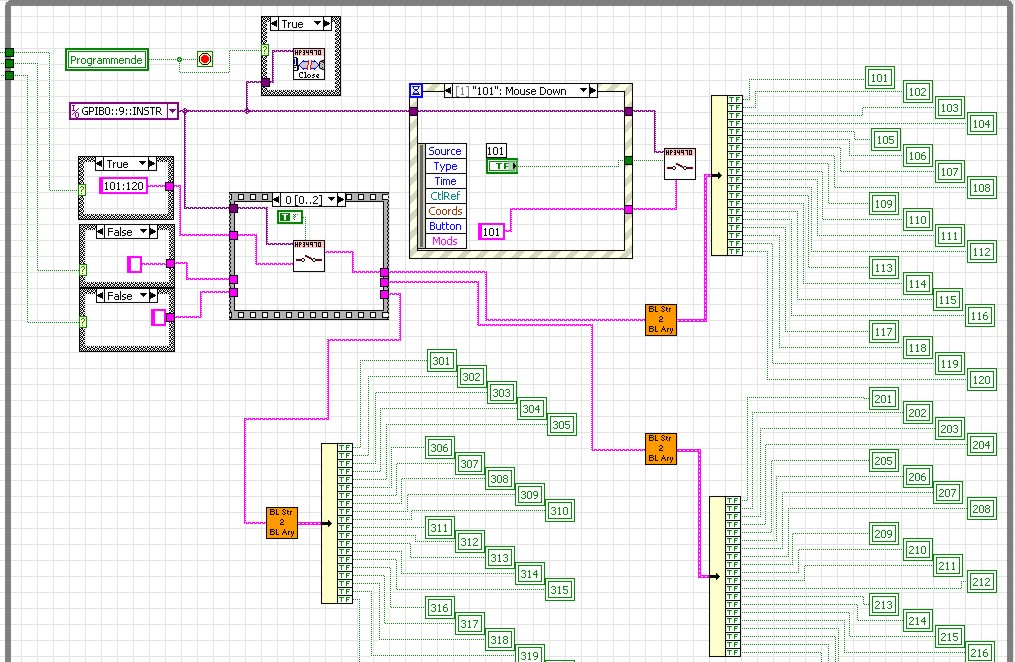
Task: Click boolean indicator terminal 301
Action: tap(441, 361)
